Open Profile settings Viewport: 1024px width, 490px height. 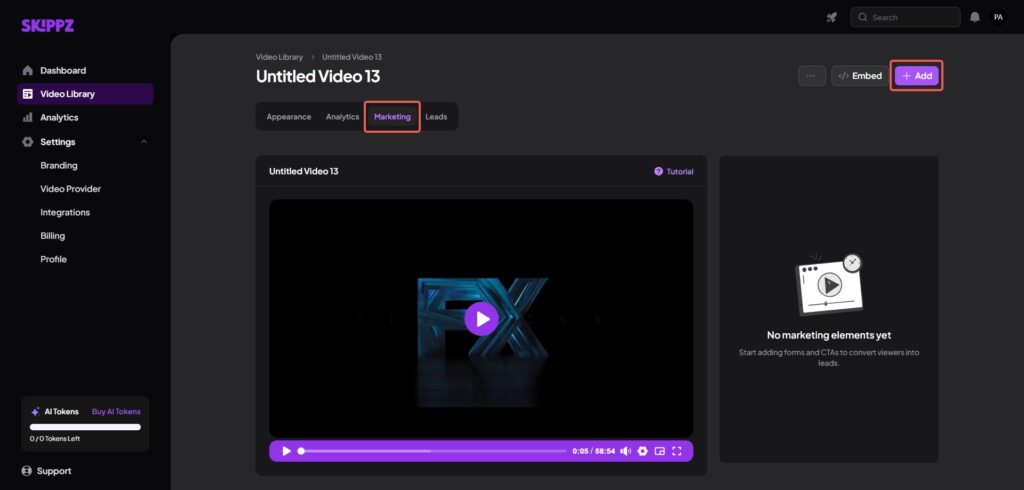[54, 259]
